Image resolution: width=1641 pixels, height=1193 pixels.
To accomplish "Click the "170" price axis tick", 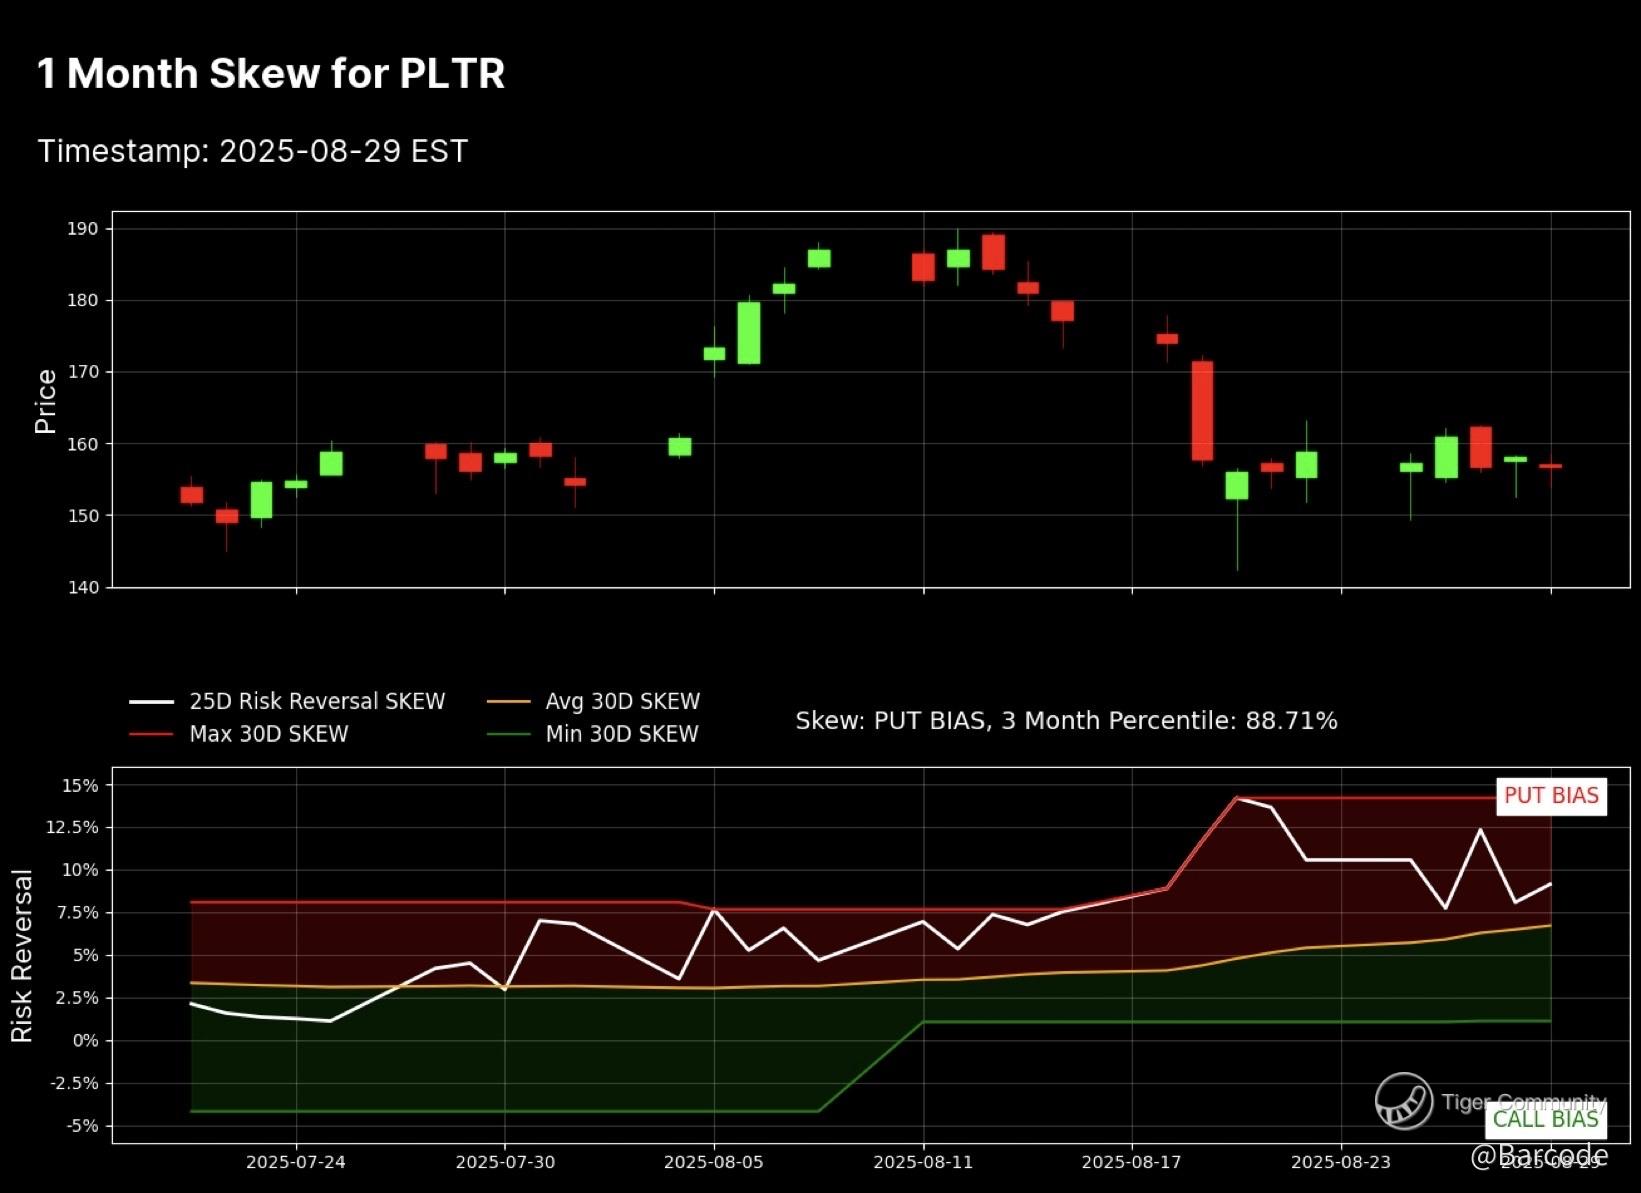I will (84, 372).
